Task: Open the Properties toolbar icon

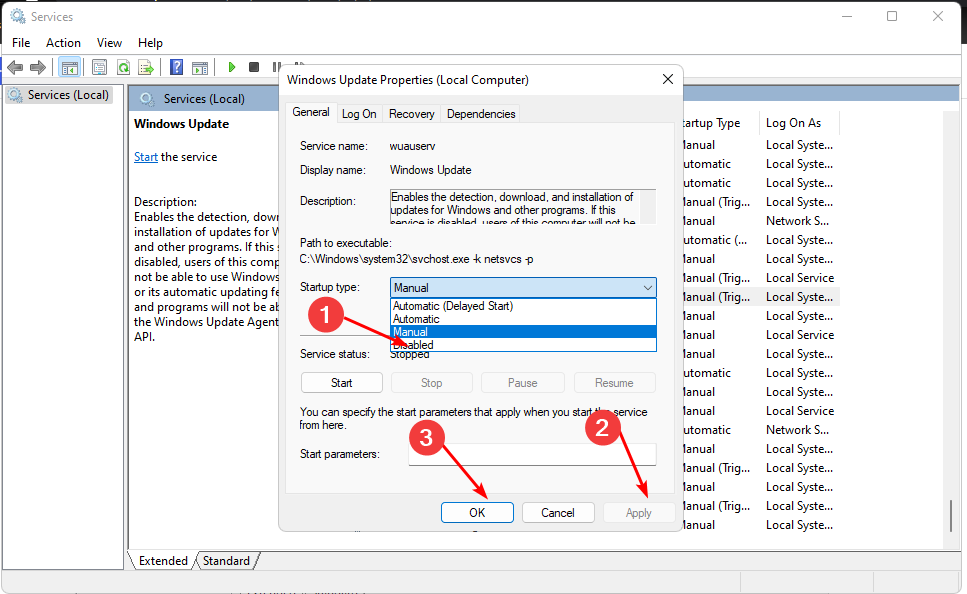Action: [x=99, y=67]
